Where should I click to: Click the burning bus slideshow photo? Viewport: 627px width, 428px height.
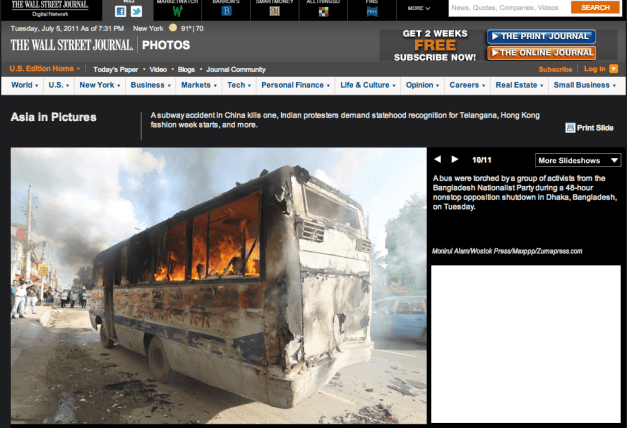218,286
